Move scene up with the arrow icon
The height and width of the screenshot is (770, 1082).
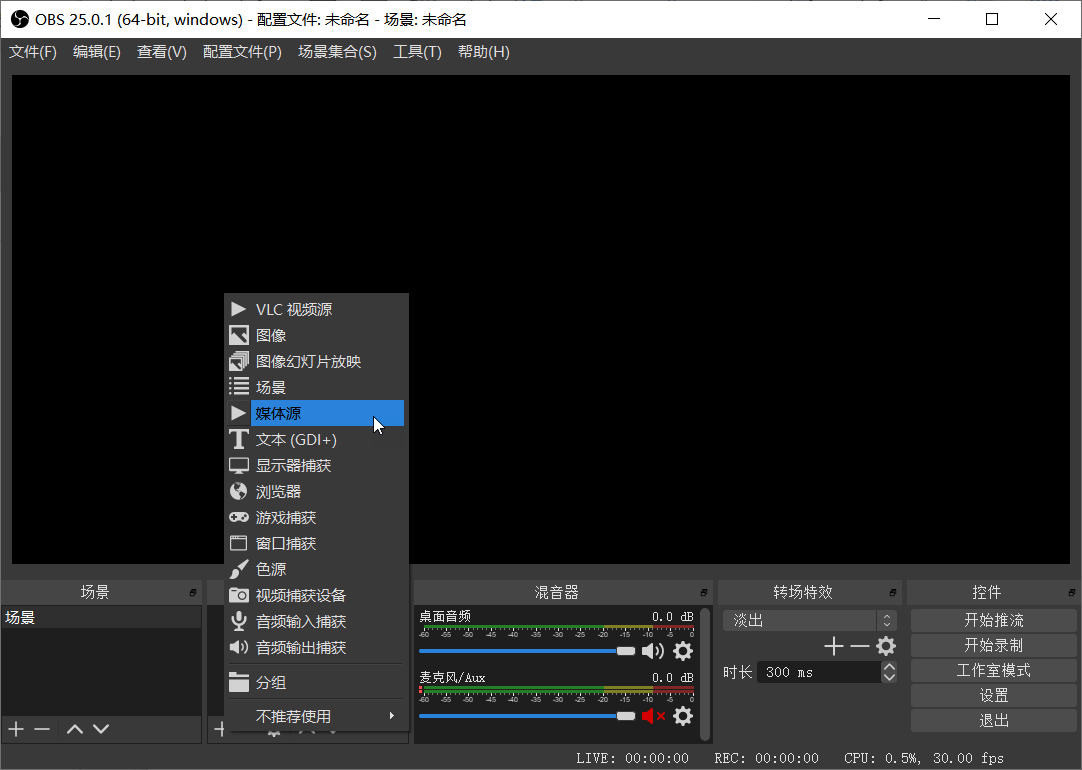point(75,729)
